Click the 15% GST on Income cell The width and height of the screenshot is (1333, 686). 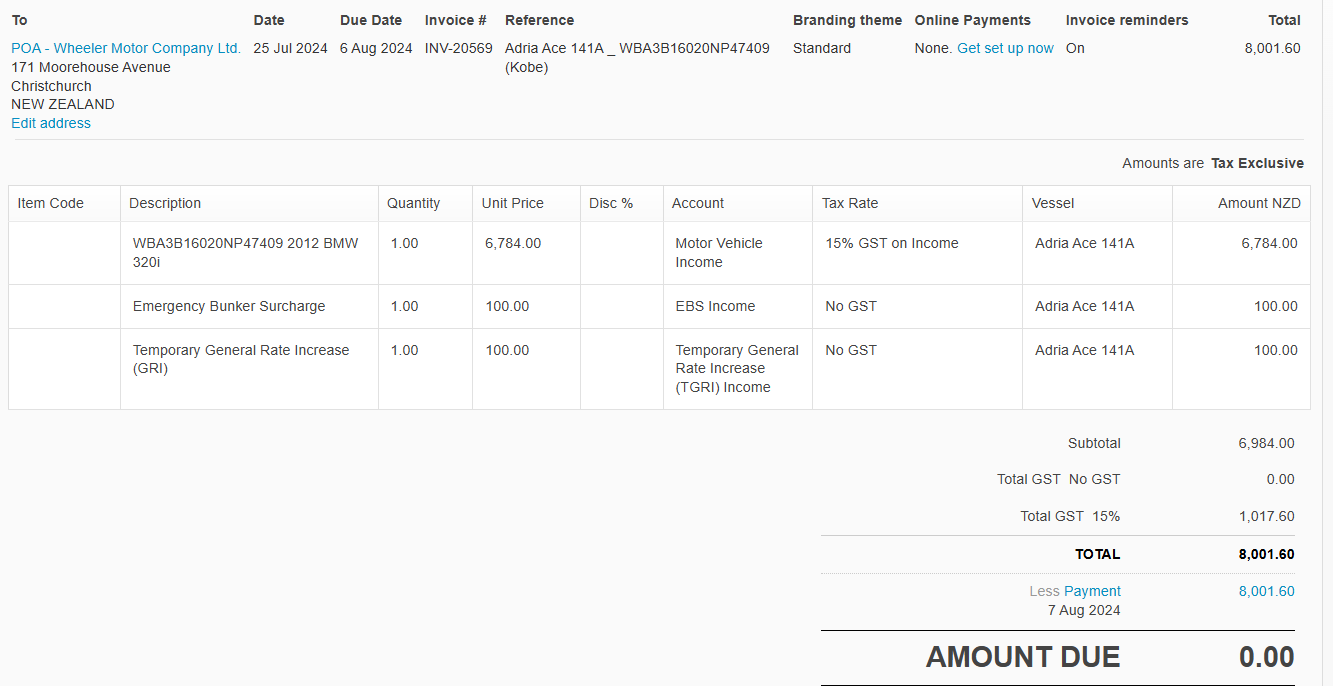click(917, 253)
